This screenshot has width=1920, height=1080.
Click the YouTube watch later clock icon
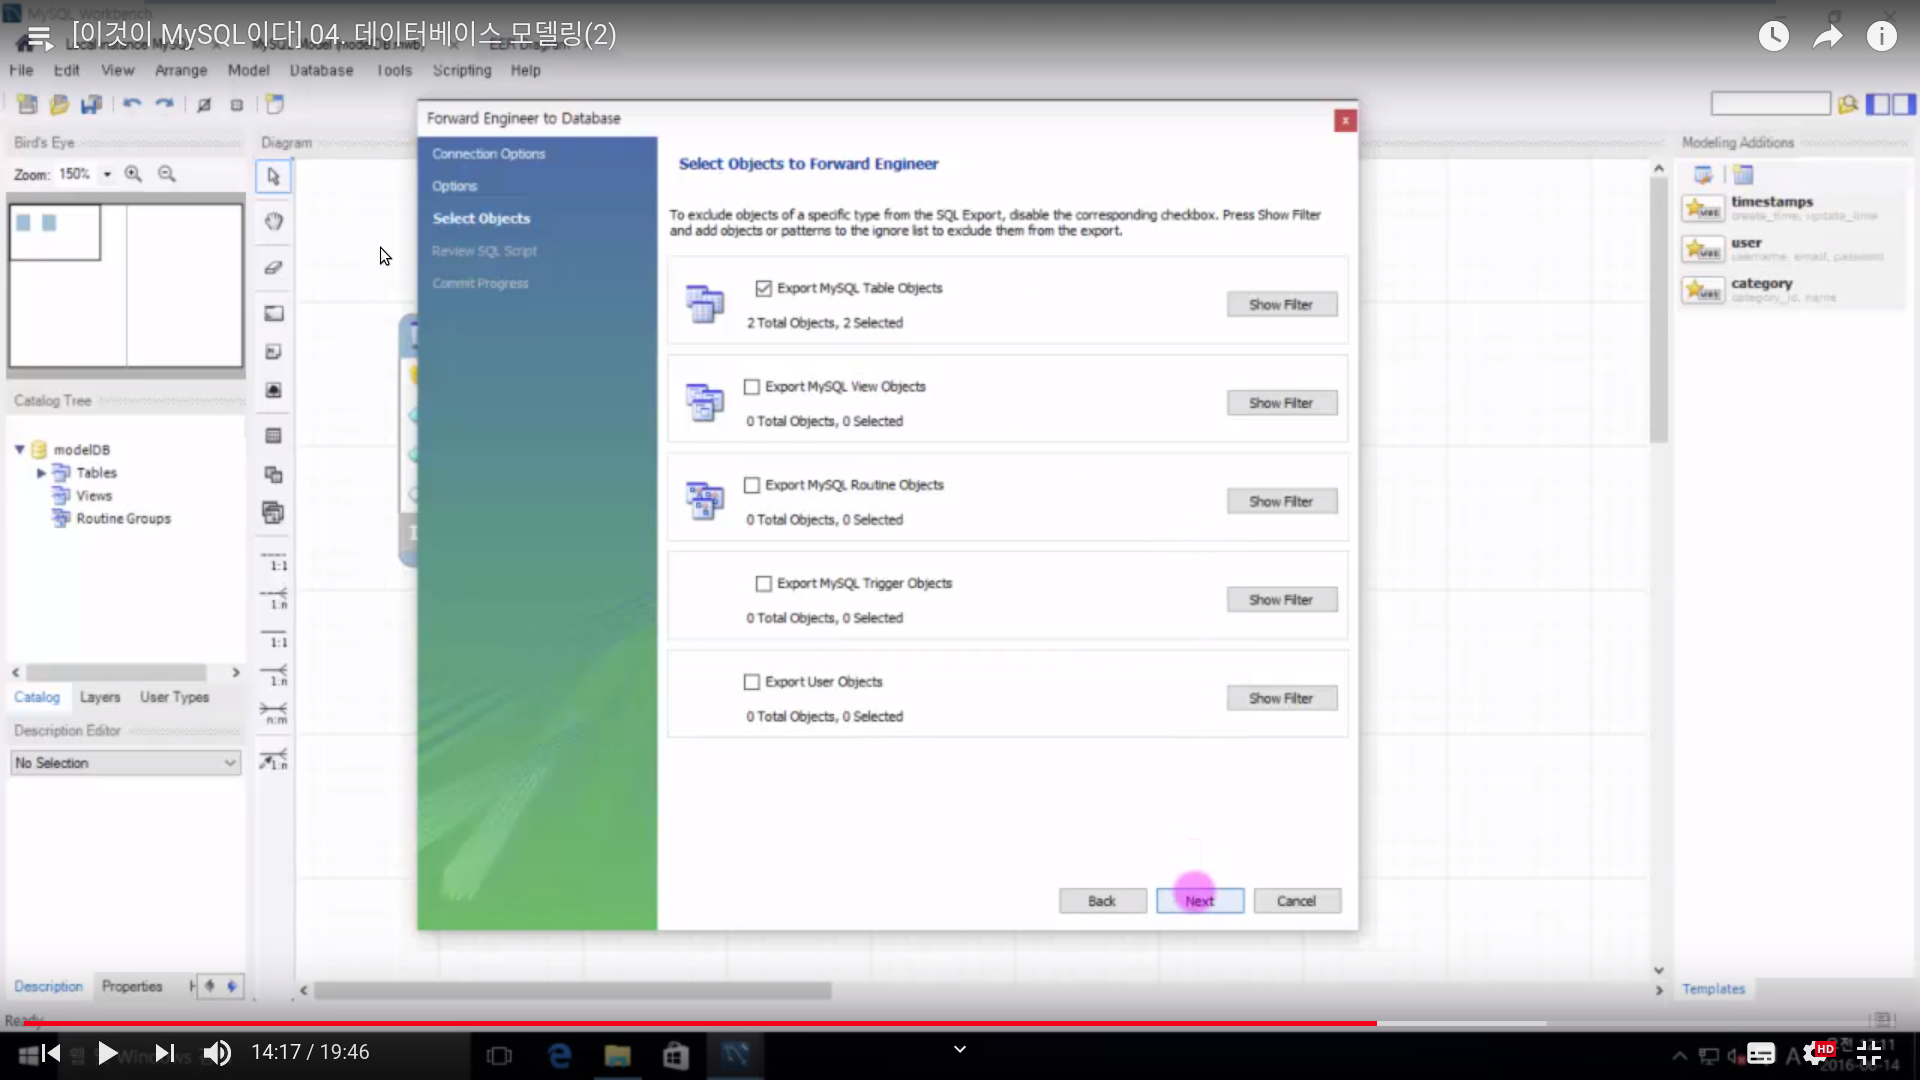[1773, 37]
